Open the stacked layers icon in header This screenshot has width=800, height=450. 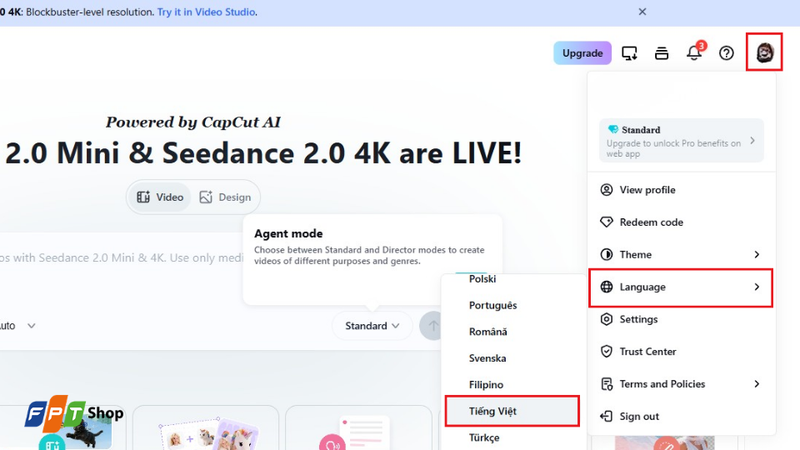coord(661,53)
